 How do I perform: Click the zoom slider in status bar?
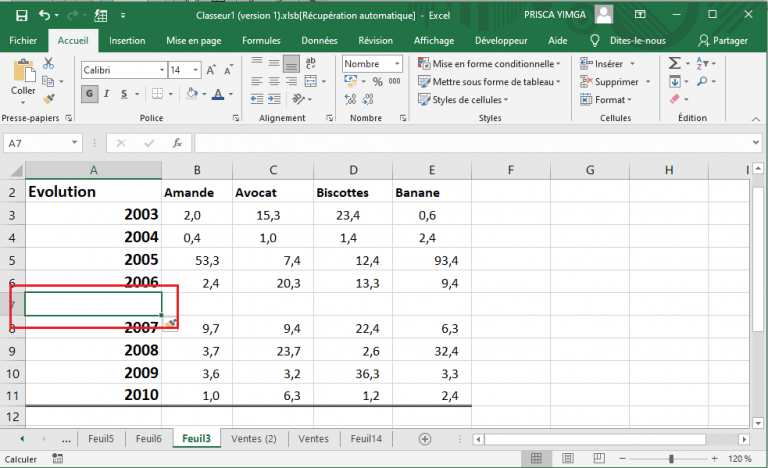pyautogui.click(x=671, y=459)
